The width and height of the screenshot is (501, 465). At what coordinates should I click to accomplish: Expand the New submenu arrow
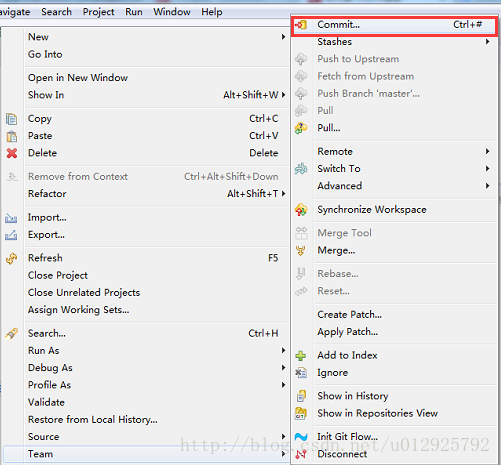[283, 37]
